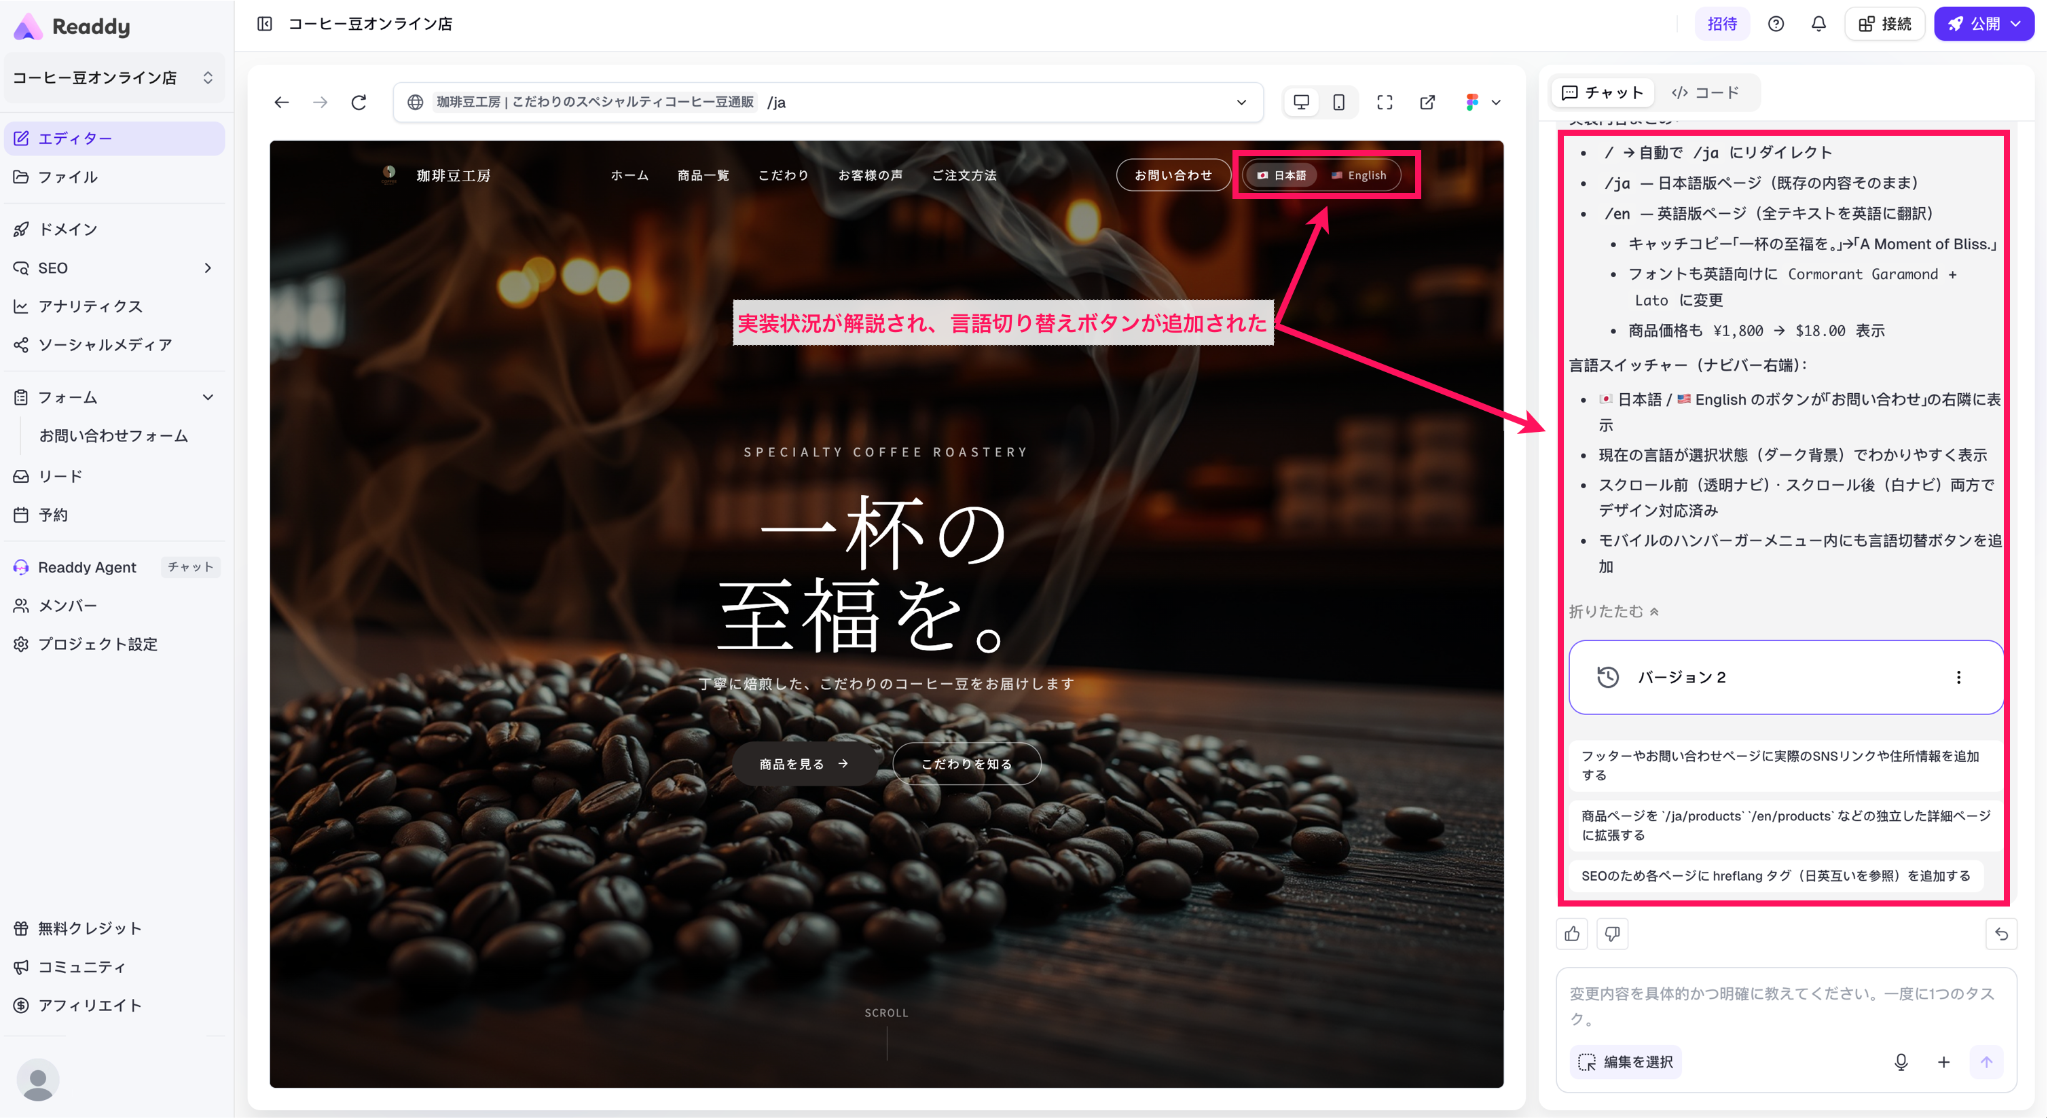Click 編集を選択 button
This screenshot has width=2048, height=1118.
point(1626,1062)
